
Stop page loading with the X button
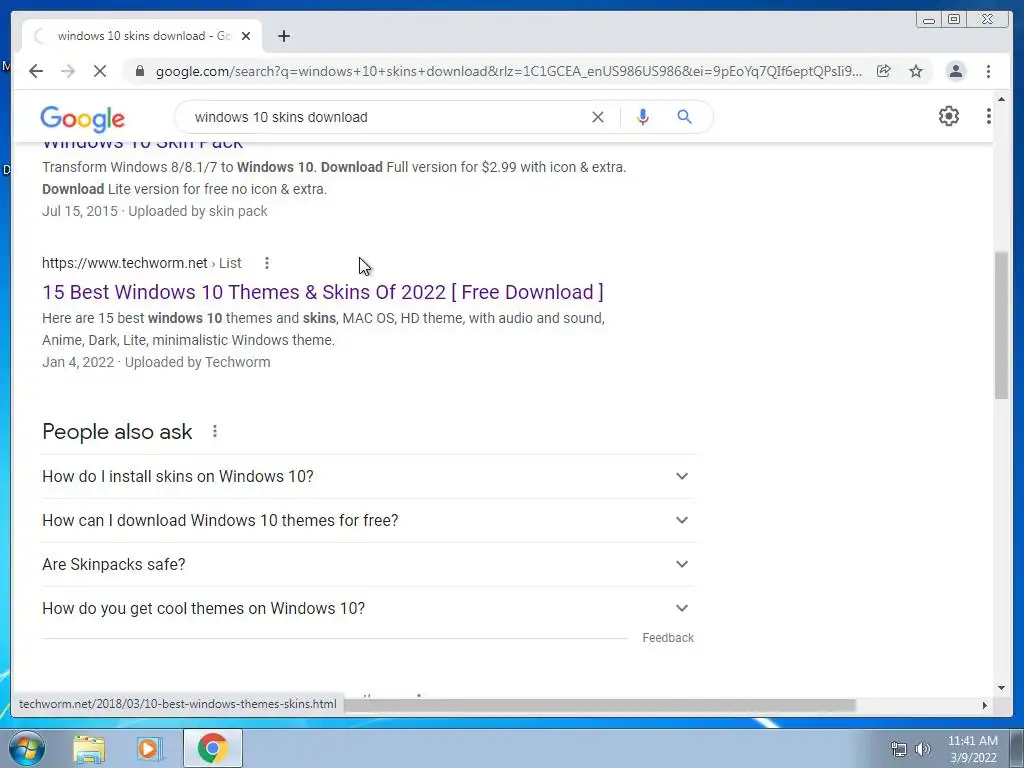coord(100,71)
